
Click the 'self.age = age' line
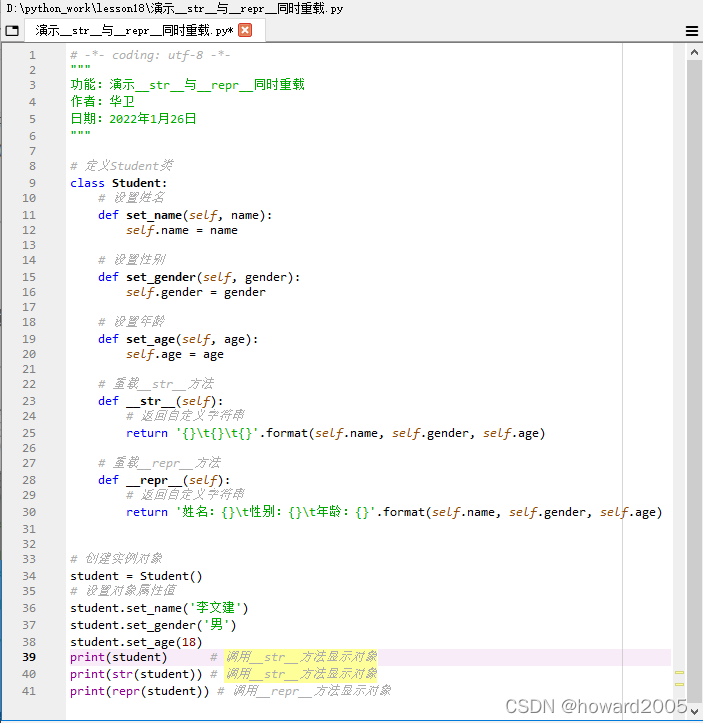click(x=175, y=355)
